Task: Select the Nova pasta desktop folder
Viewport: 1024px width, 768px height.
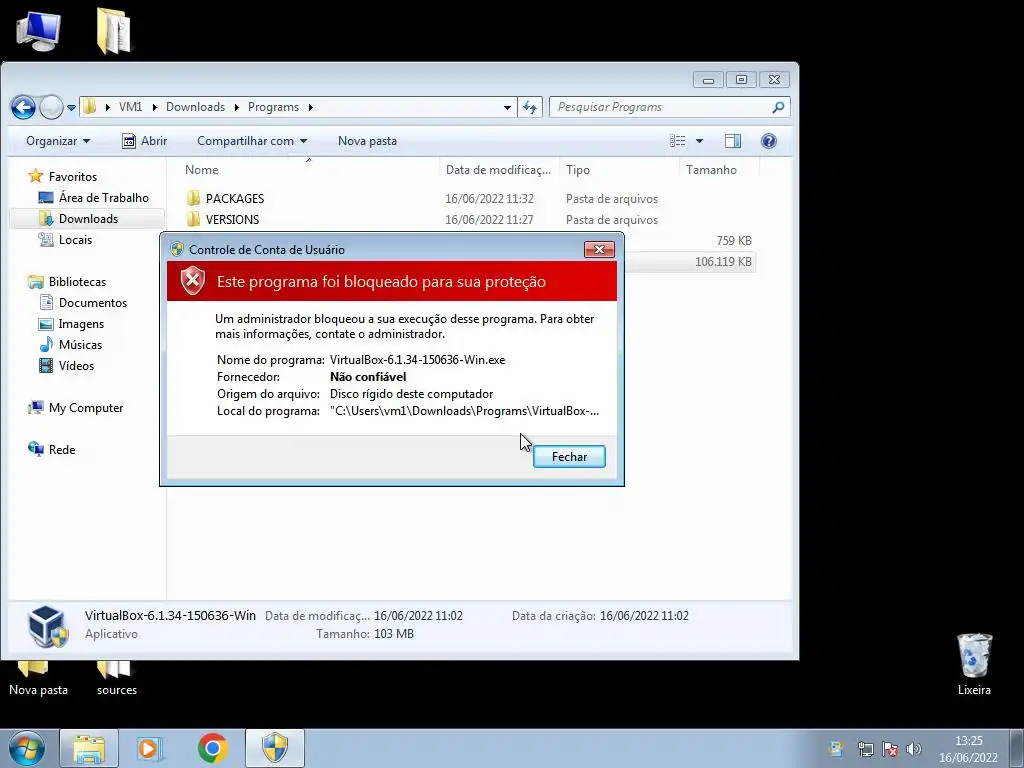Action: point(38,679)
